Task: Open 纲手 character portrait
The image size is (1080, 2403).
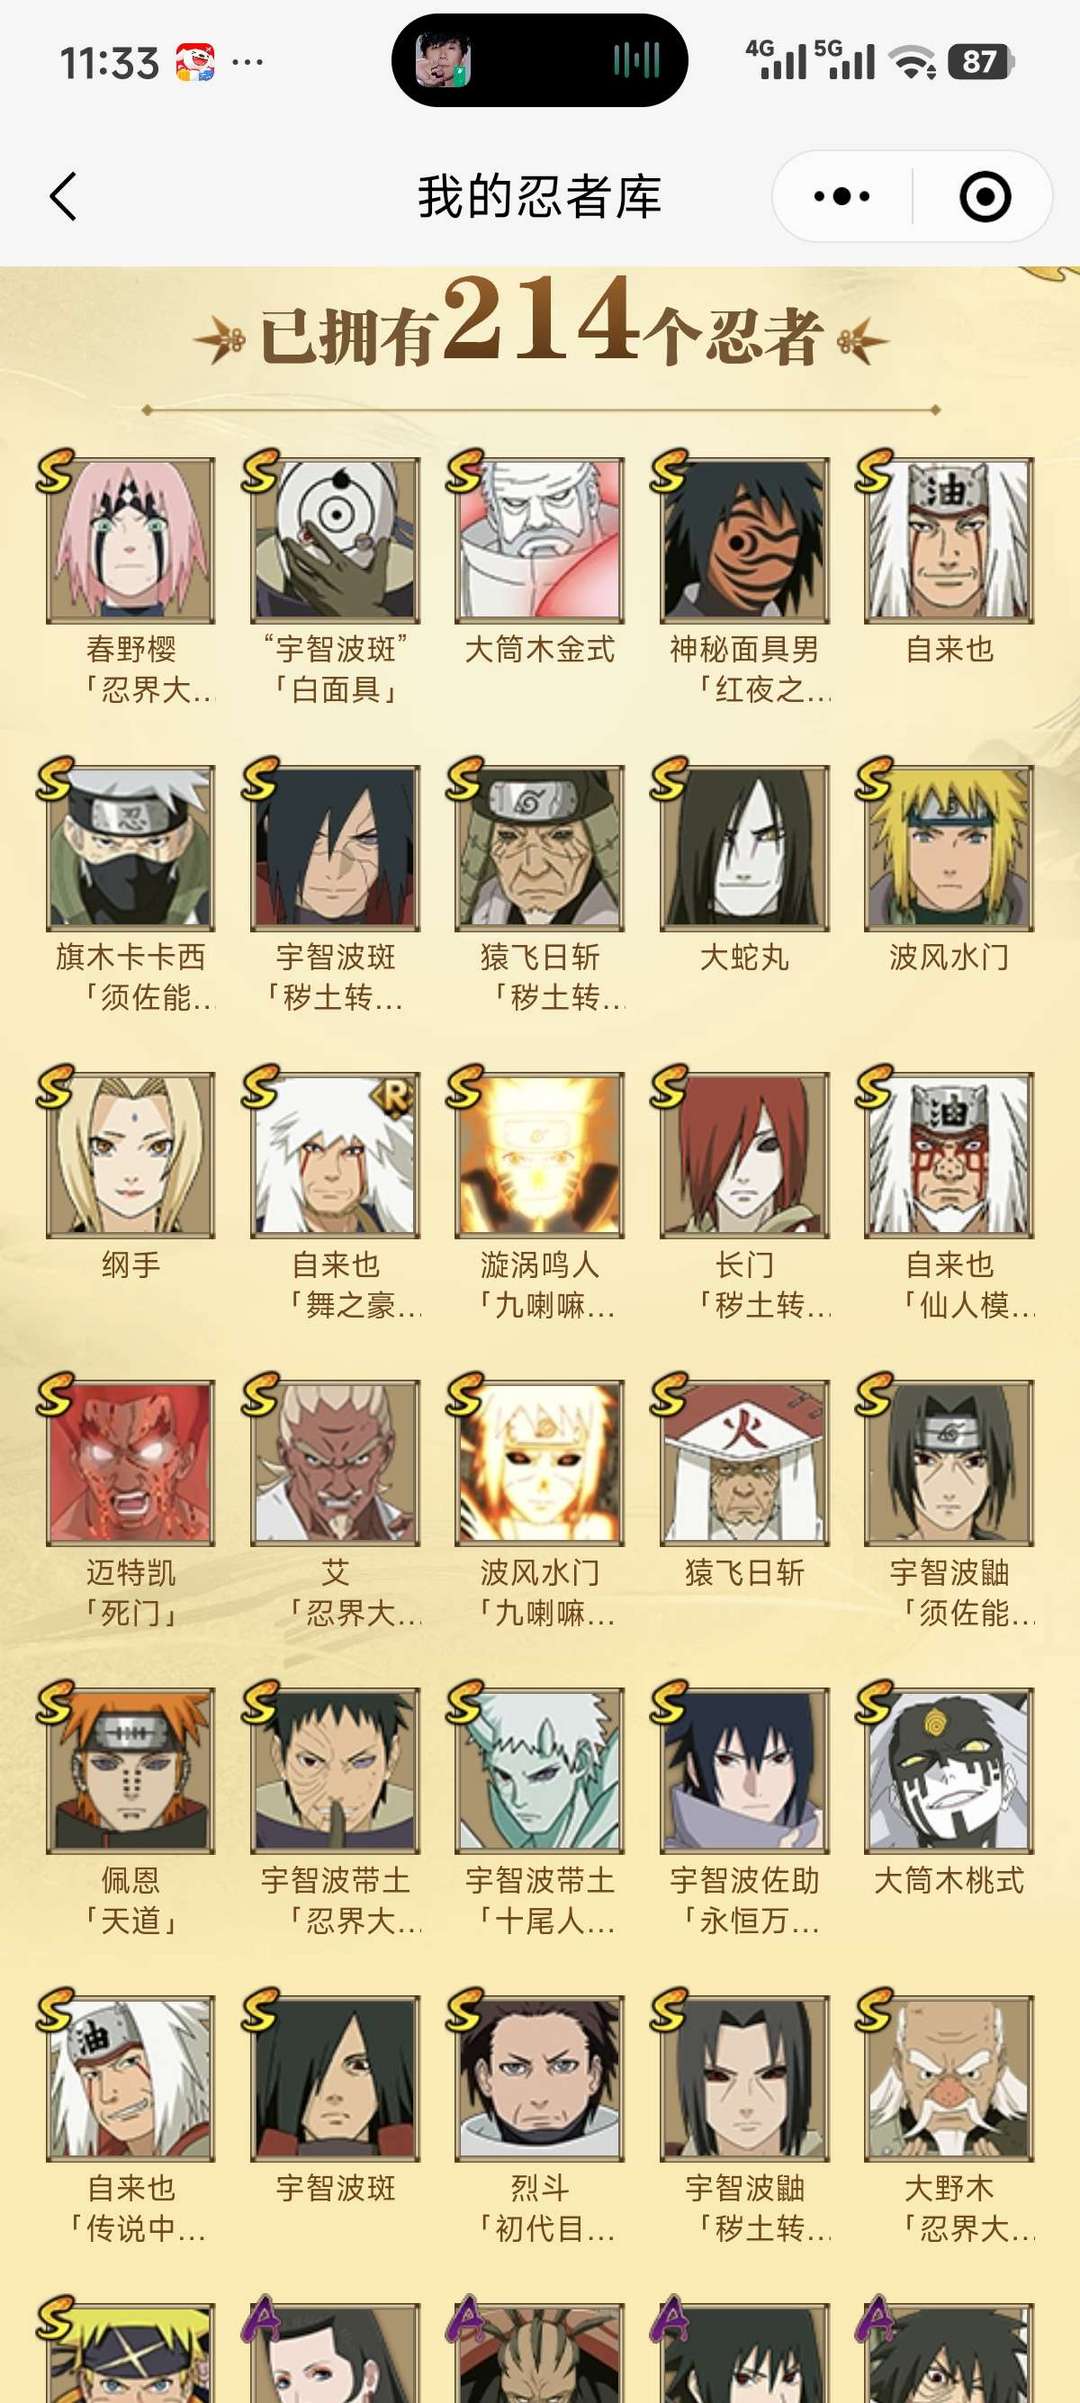Action: click(x=130, y=1156)
